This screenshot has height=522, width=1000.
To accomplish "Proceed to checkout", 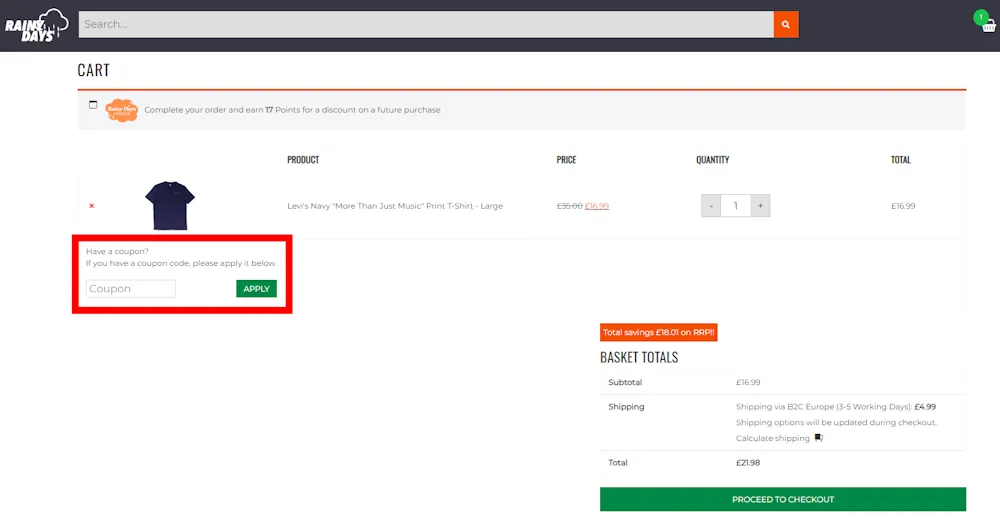I will tap(783, 499).
